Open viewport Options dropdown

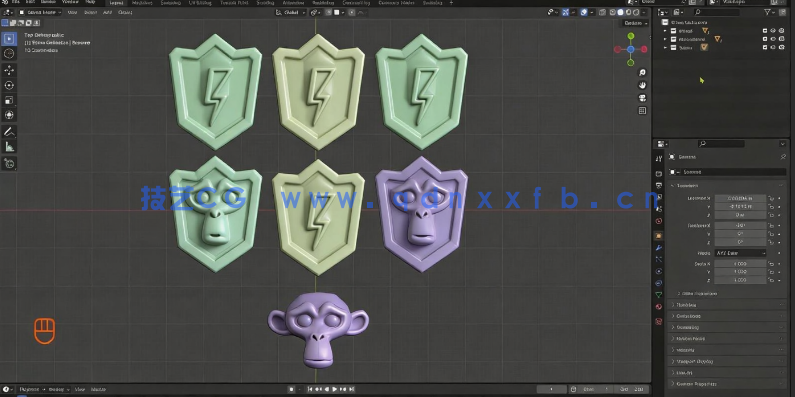click(x=636, y=23)
